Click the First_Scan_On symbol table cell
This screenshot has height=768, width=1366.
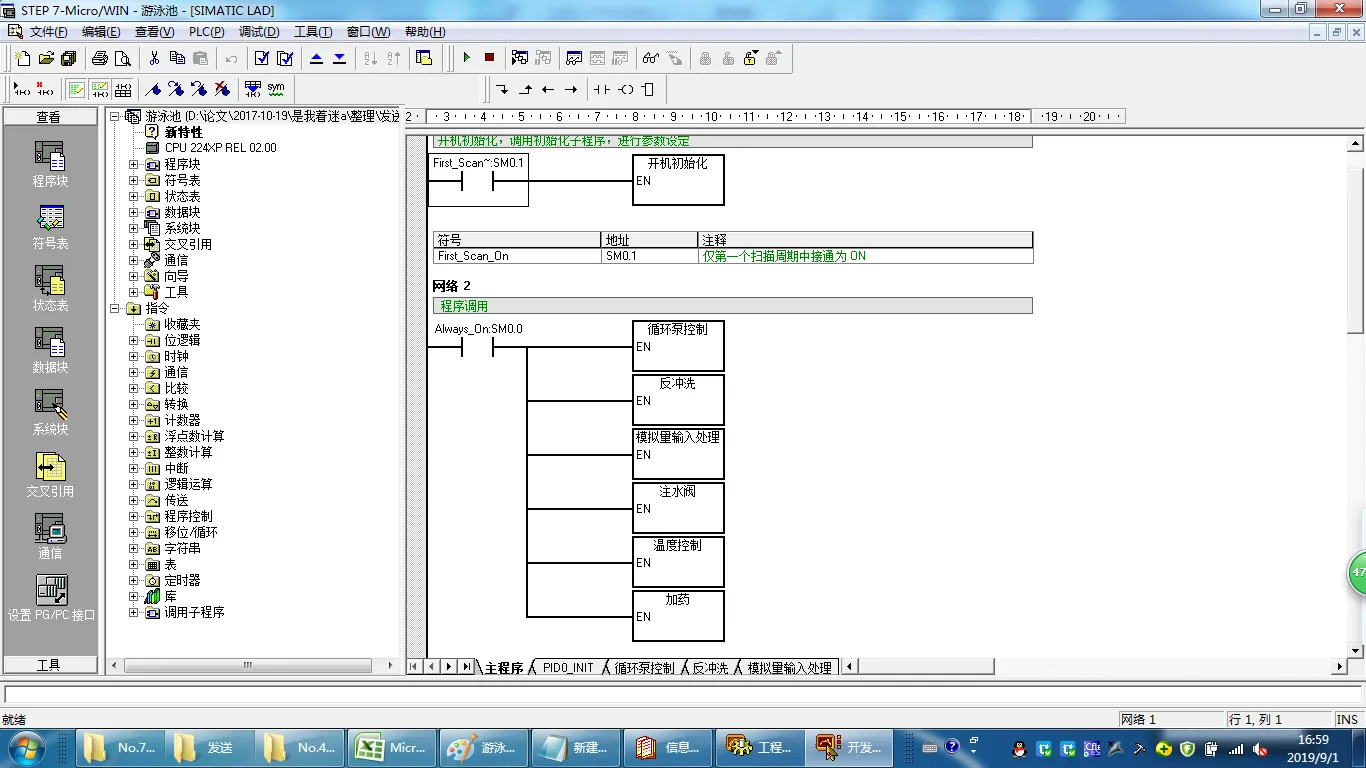pyautogui.click(x=517, y=256)
